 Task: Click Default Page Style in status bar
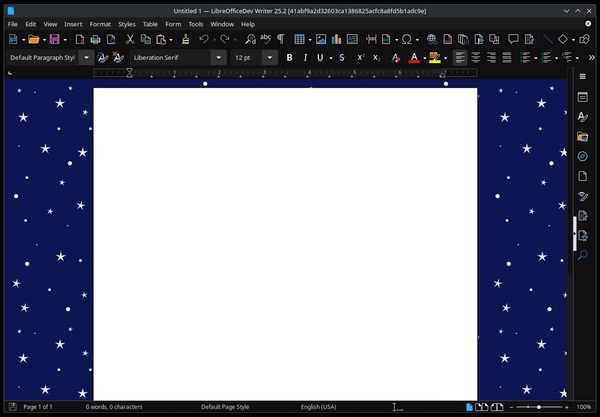click(x=225, y=408)
